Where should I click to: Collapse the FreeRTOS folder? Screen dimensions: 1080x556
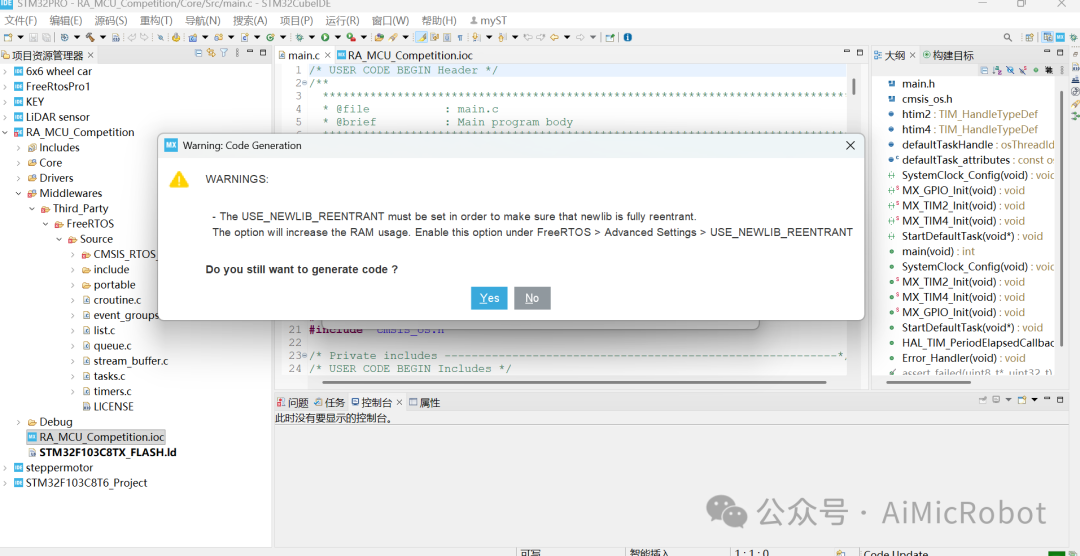[x=46, y=224]
